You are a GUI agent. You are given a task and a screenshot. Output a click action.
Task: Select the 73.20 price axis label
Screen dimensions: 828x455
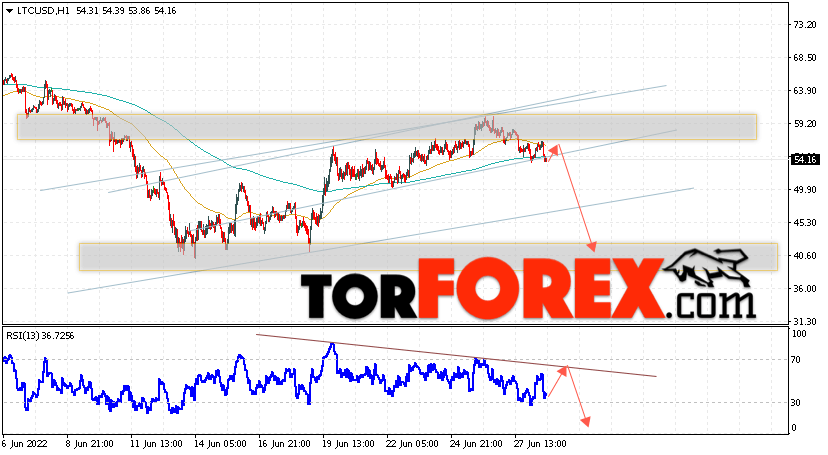click(804, 25)
